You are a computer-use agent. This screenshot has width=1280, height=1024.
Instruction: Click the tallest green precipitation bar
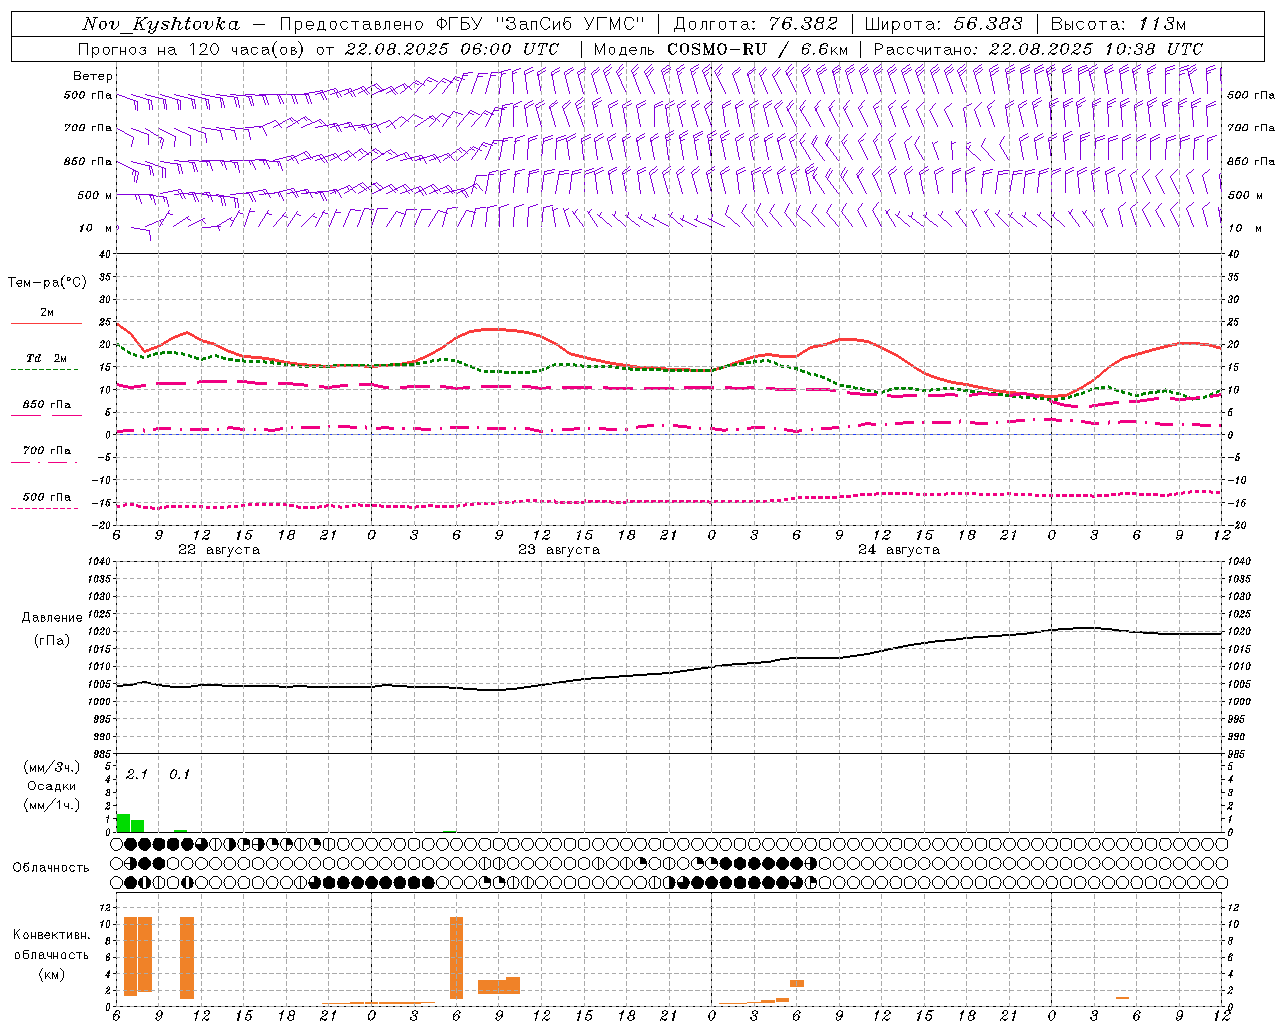click(x=123, y=823)
